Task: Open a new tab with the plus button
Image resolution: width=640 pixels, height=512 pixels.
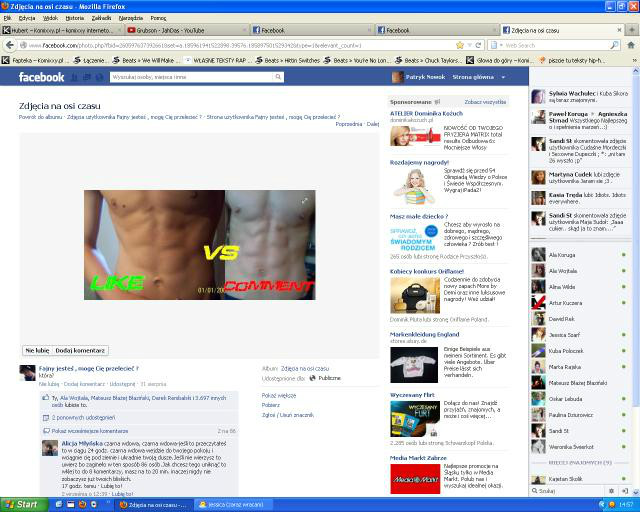Action: click(631, 30)
